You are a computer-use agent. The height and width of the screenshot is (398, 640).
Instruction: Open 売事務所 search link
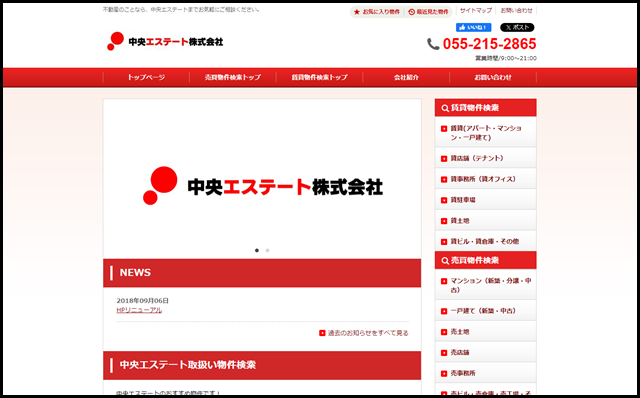(x=486, y=374)
